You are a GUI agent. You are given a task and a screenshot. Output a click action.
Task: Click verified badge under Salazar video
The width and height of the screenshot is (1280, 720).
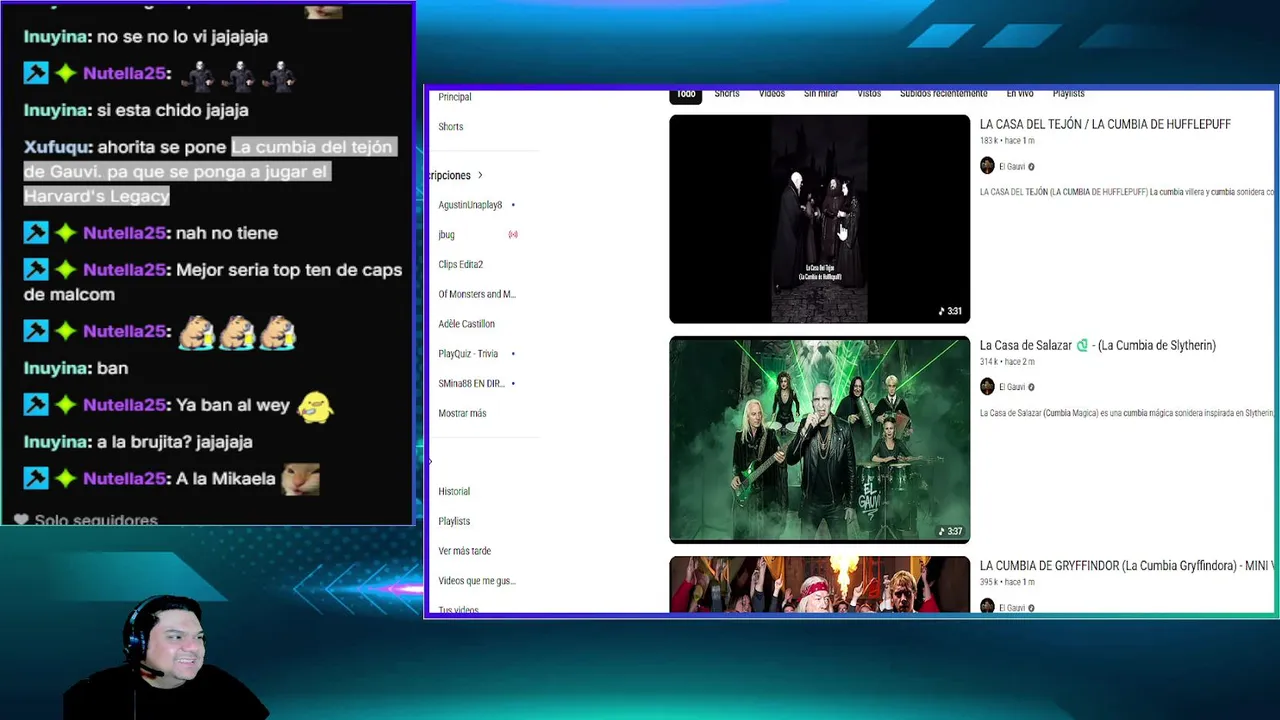click(x=1031, y=387)
